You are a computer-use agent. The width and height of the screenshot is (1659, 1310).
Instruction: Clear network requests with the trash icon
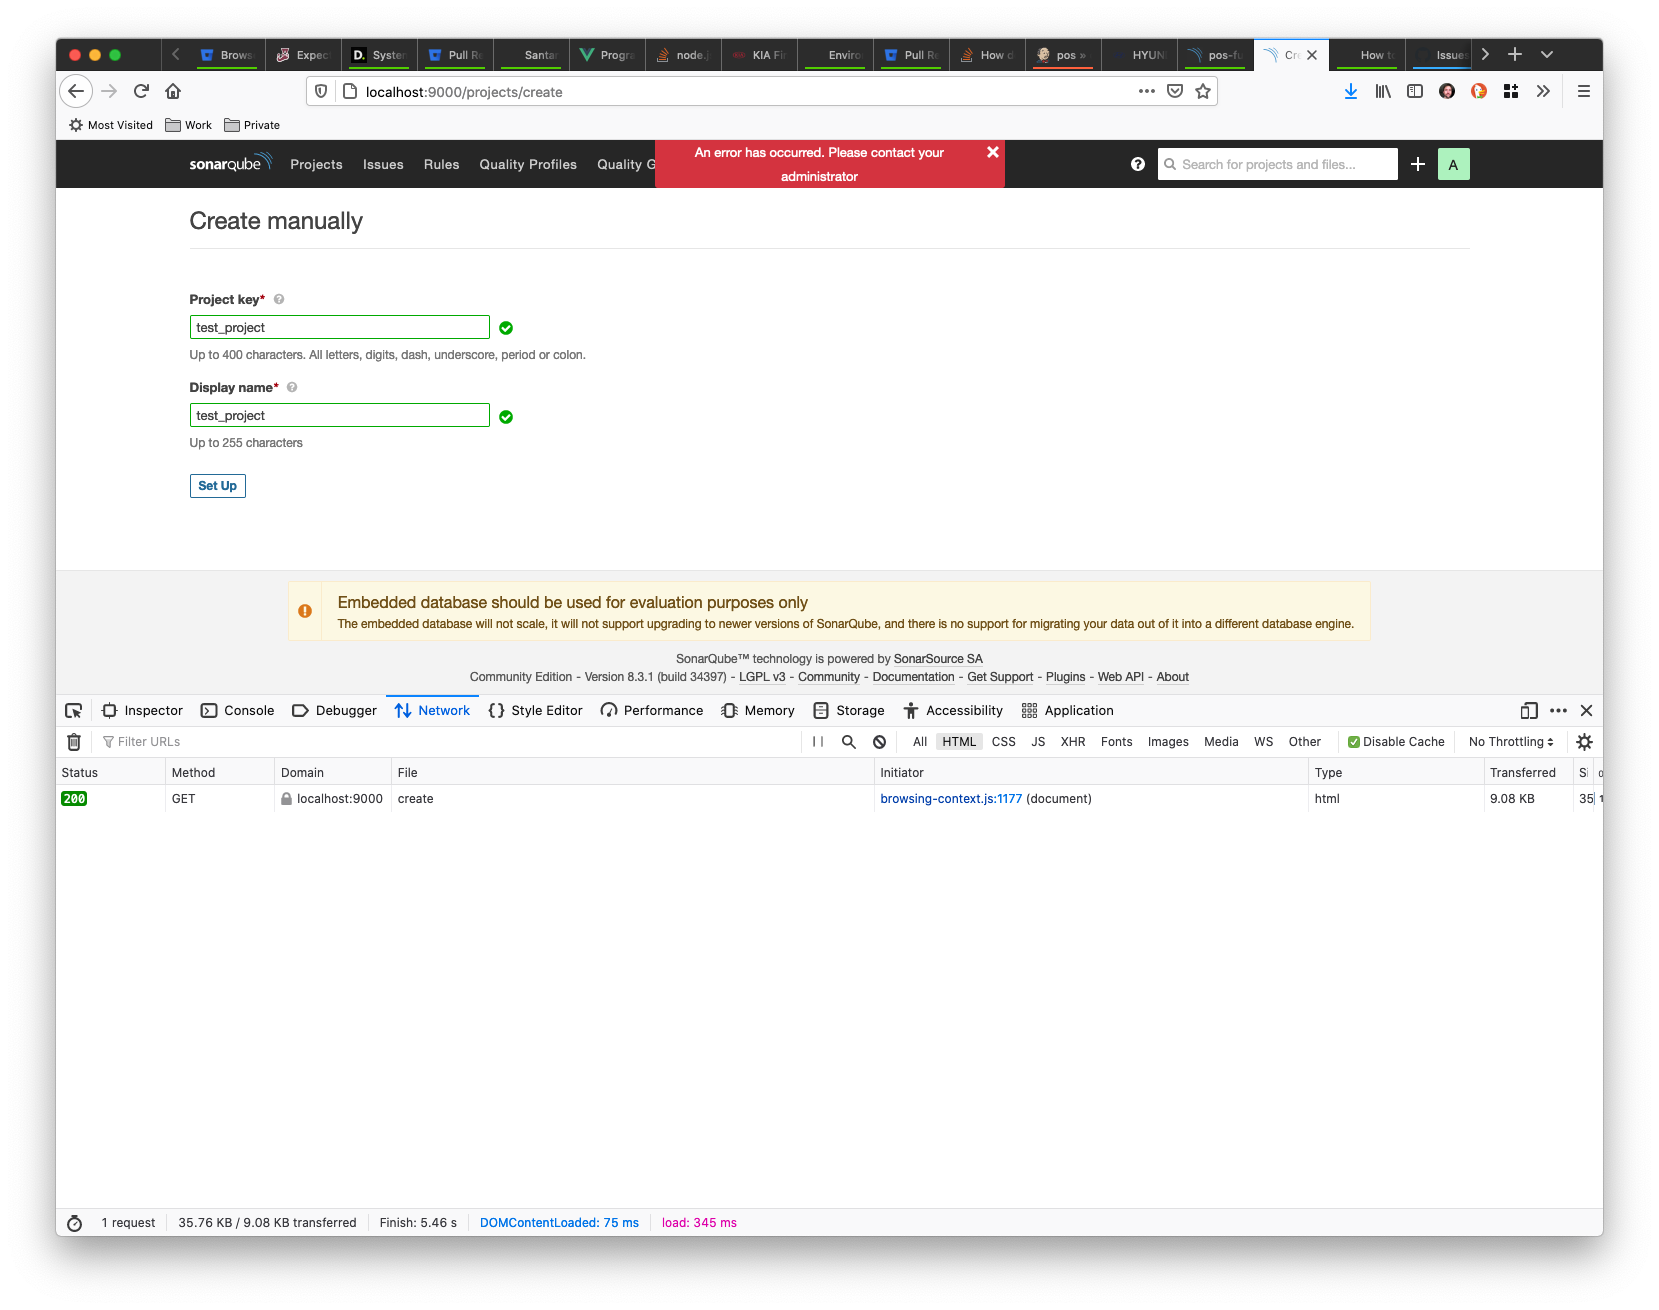point(74,742)
